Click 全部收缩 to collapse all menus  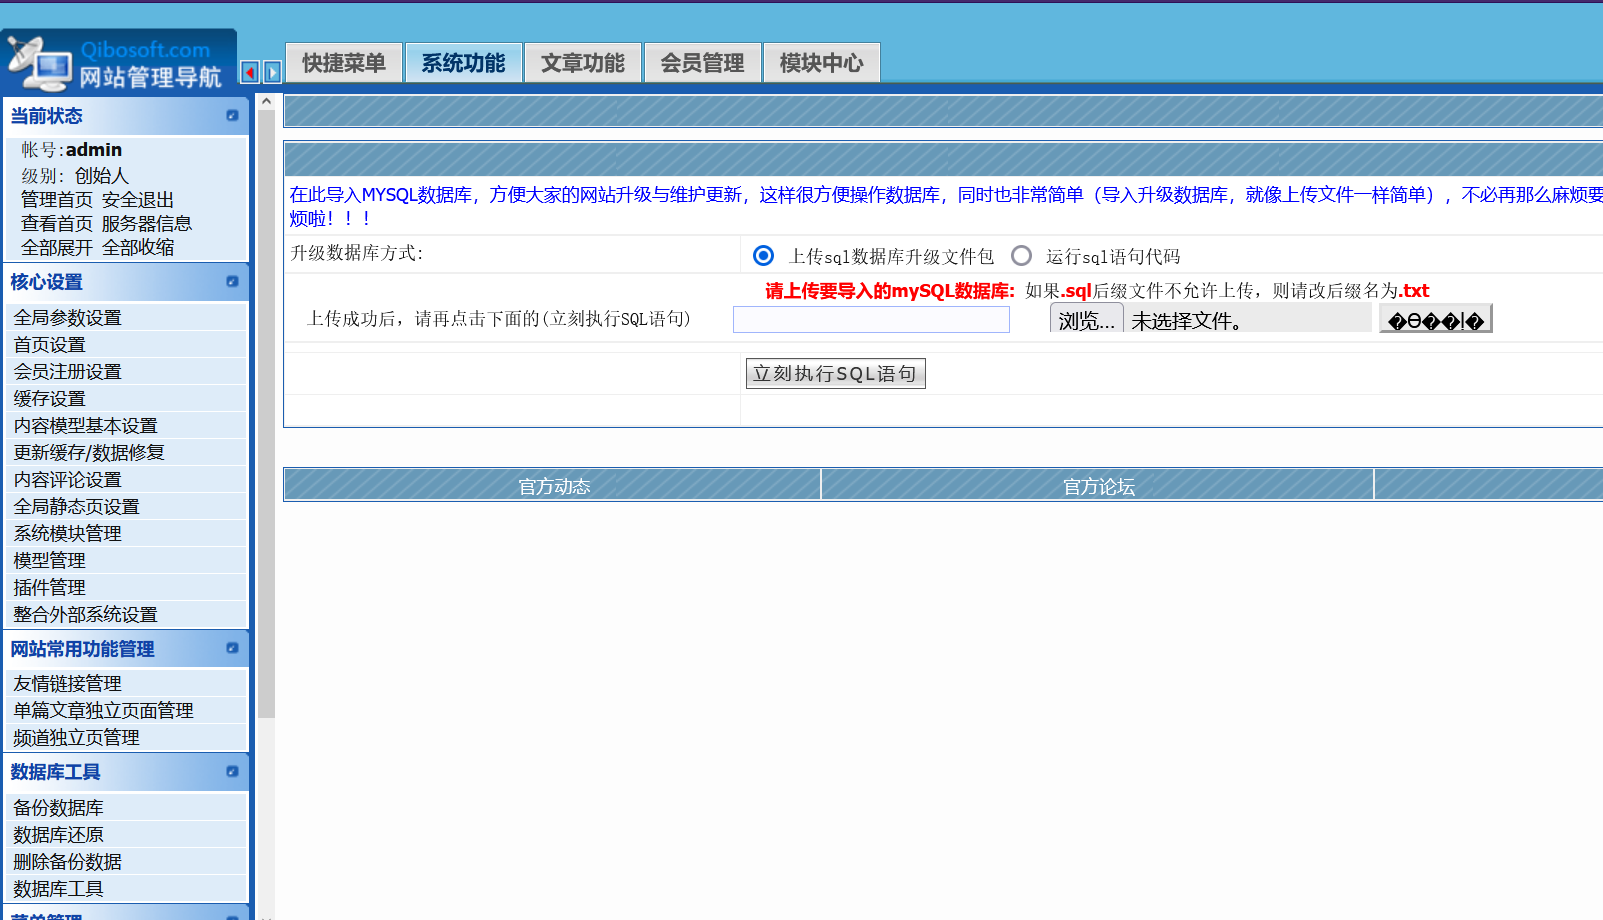pos(138,247)
